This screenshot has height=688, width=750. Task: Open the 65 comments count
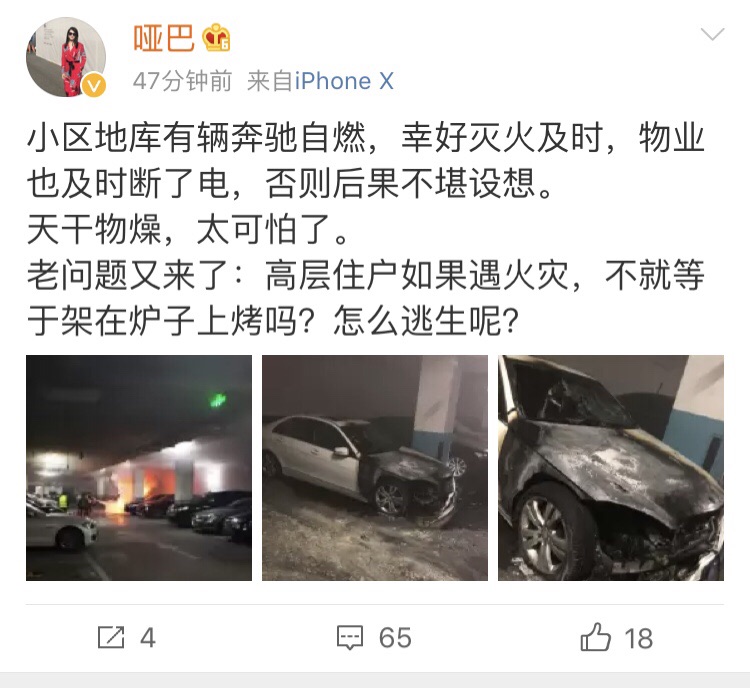coord(395,638)
